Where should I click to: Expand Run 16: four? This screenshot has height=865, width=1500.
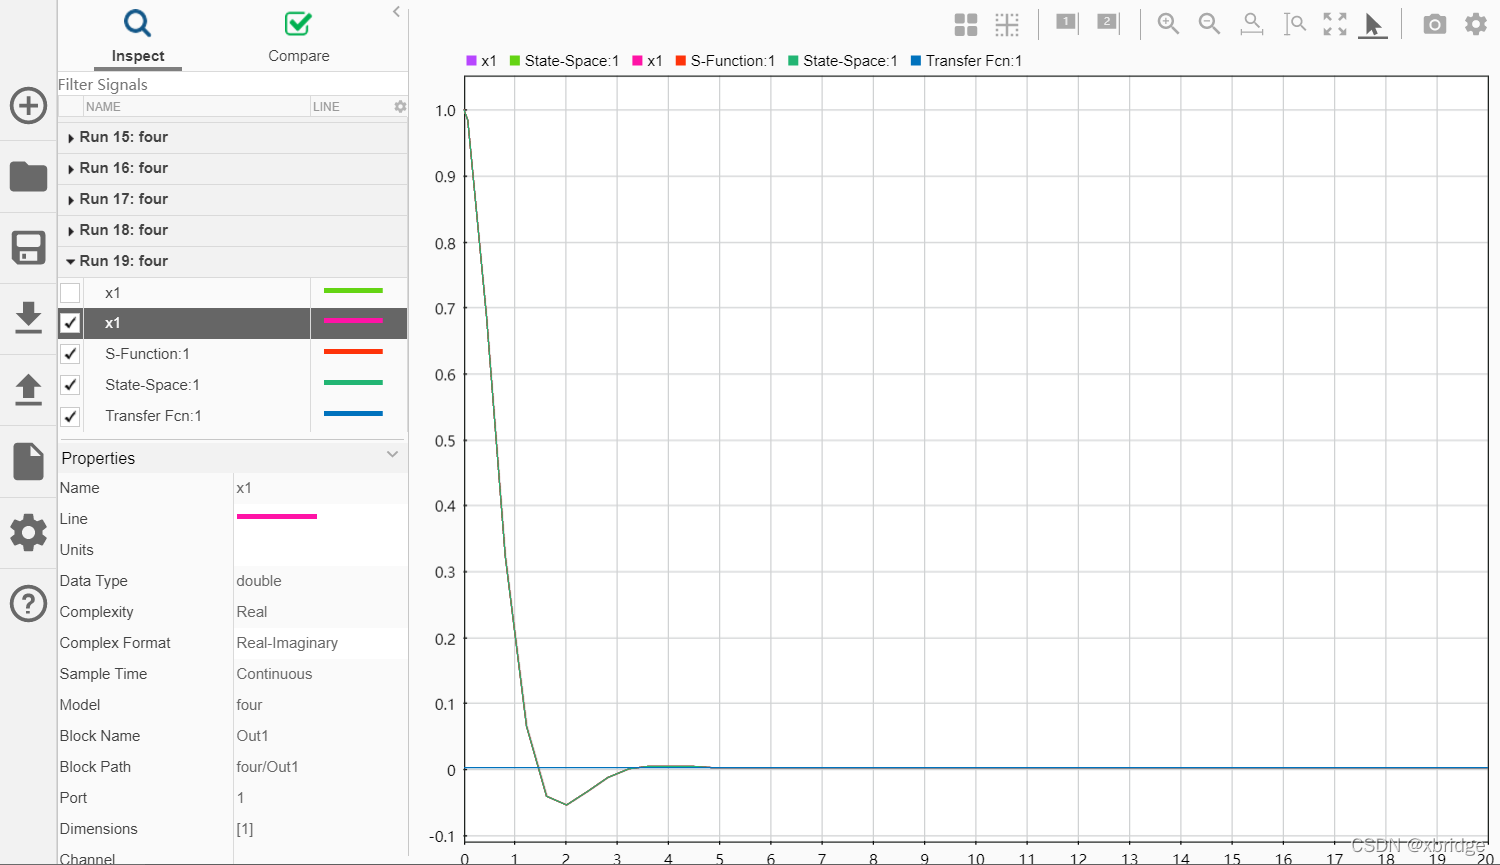click(x=71, y=169)
